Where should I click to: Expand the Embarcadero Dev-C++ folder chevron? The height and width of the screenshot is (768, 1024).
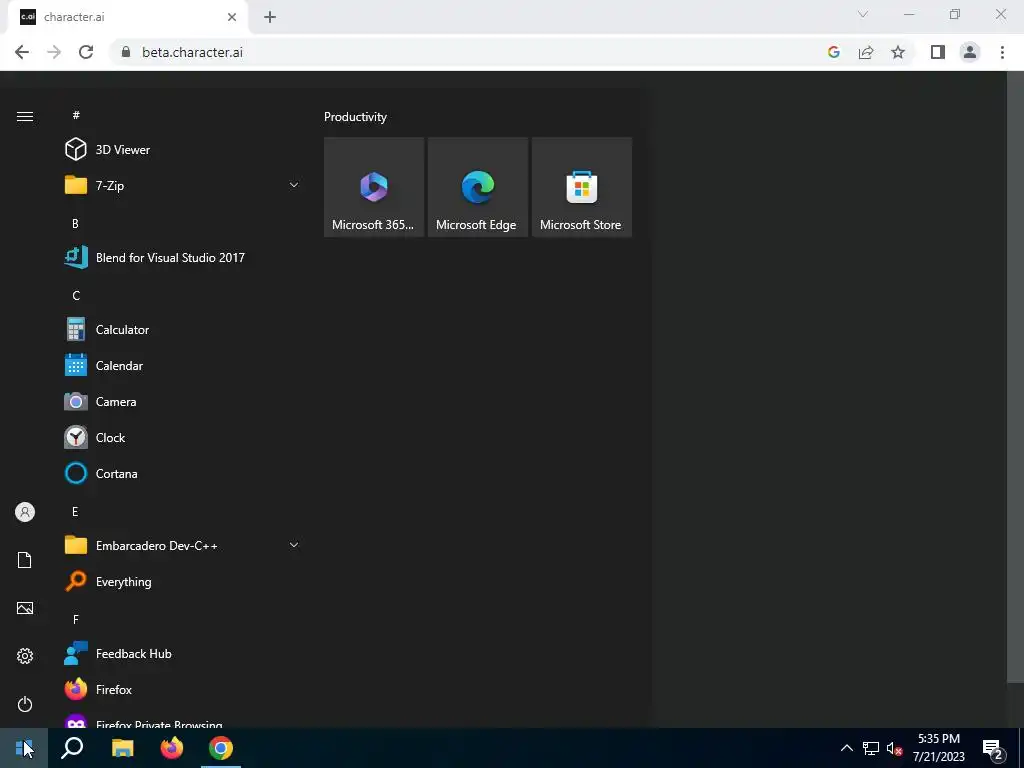point(294,545)
